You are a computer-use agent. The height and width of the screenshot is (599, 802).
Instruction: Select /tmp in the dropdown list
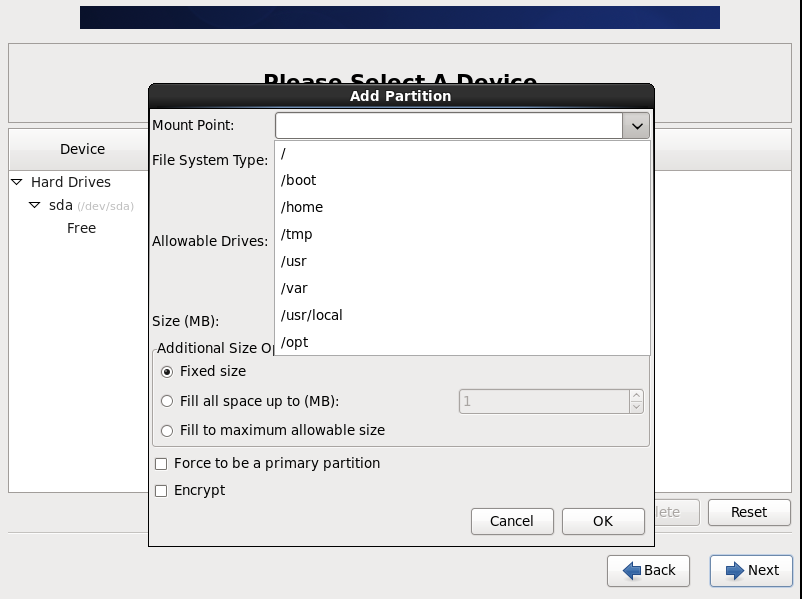pyautogui.click(x=462, y=234)
